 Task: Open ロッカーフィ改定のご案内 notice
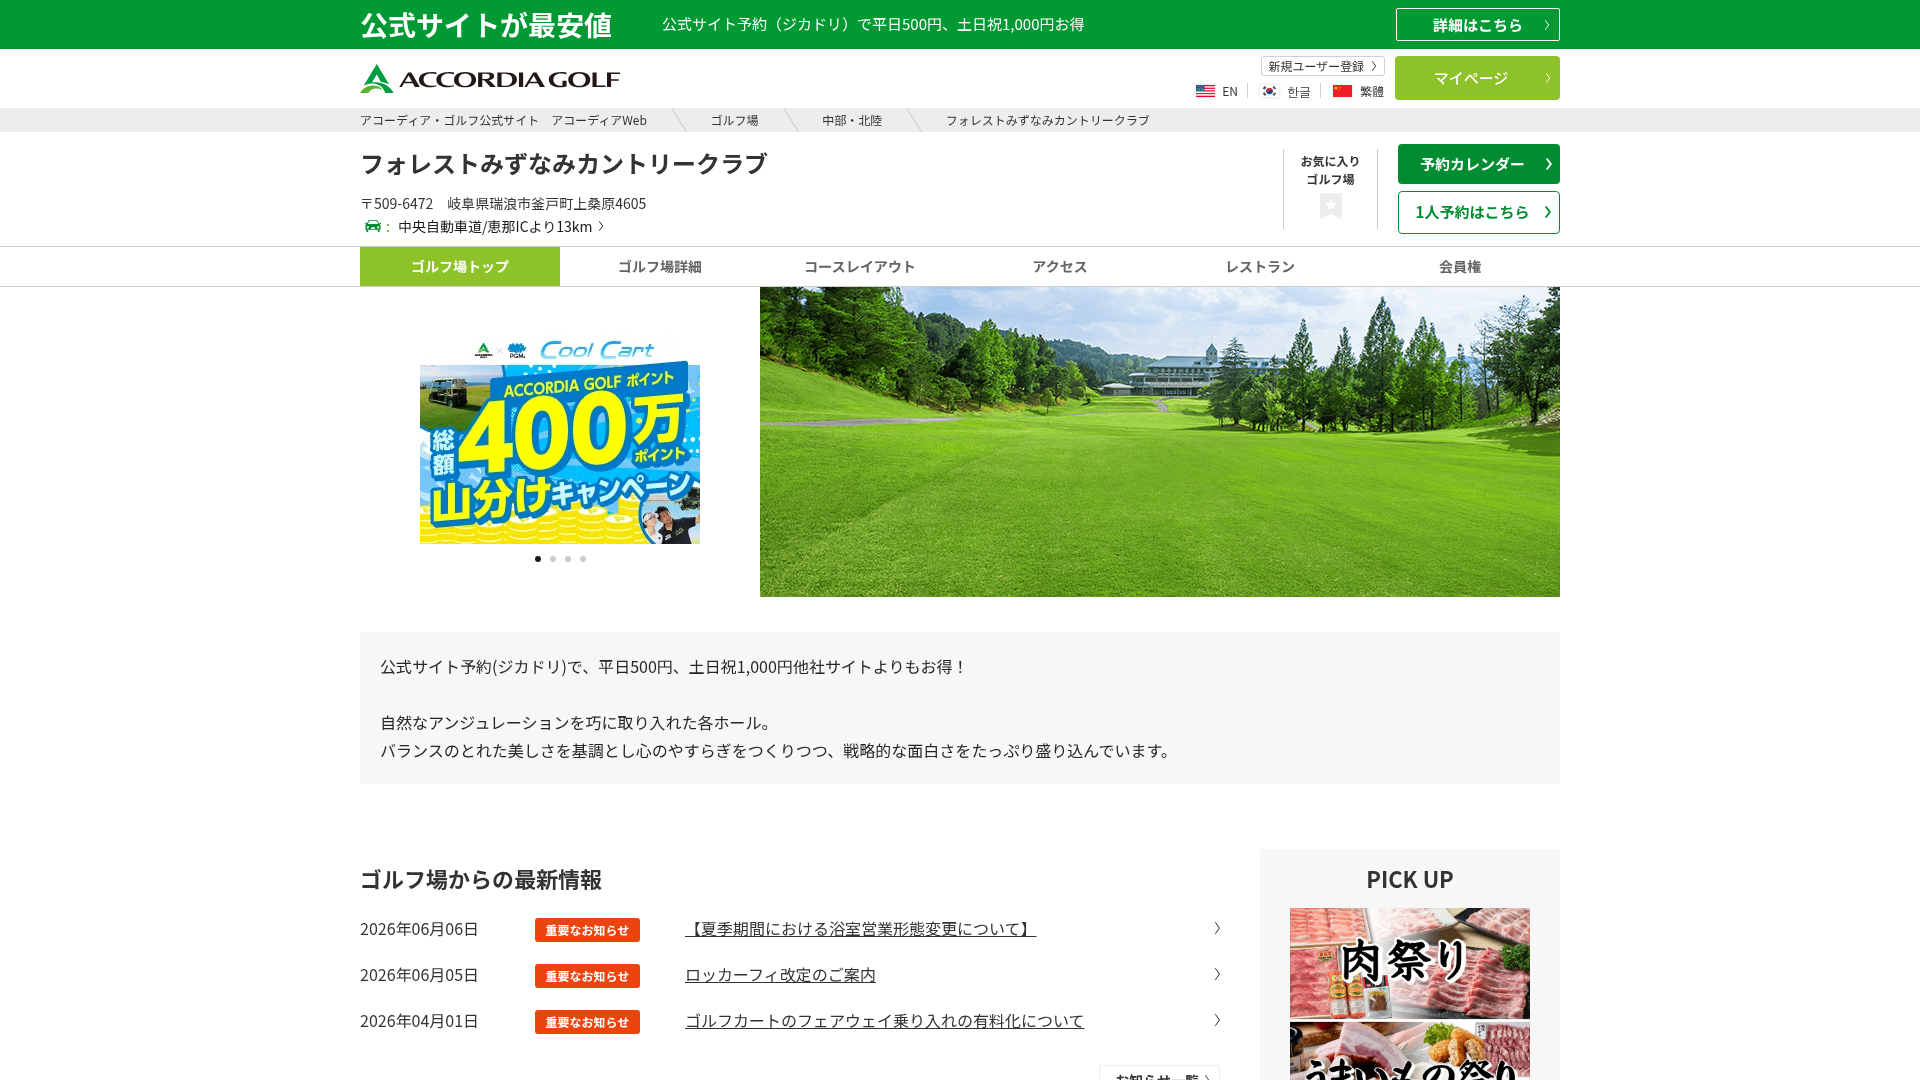[x=780, y=975]
